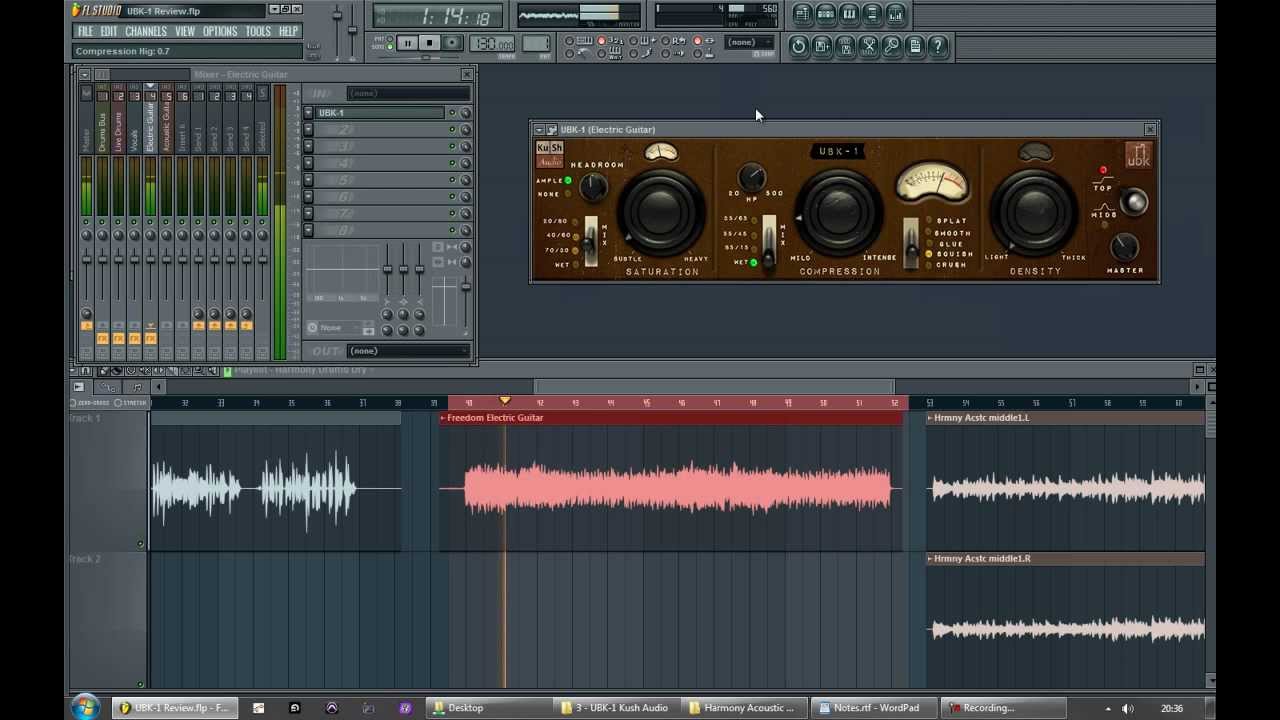This screenshot has width=1280, height=720.
Task: Click the playlist horizontal scrollbar
Action: click(x=715, y=387)
